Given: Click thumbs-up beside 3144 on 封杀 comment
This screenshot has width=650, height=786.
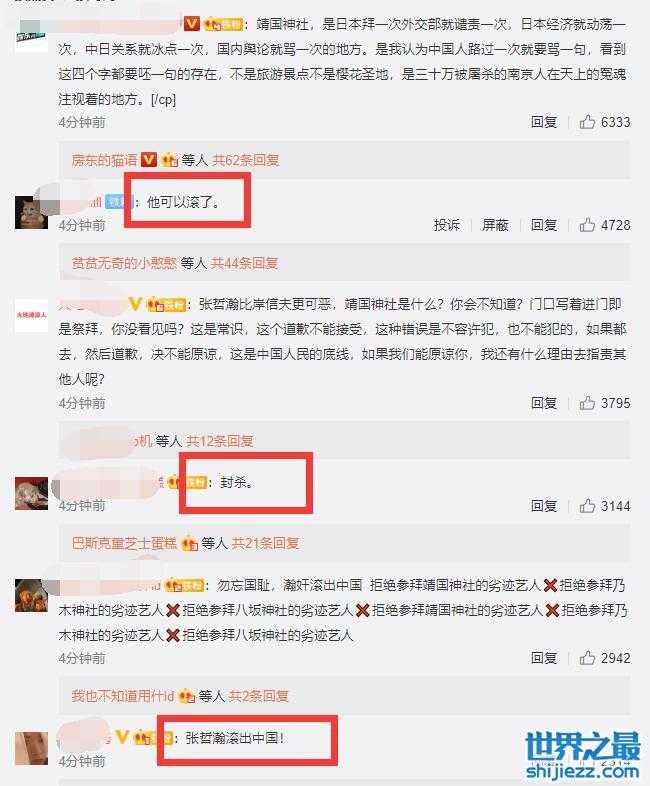Looking at the screenshot, I should [587, 506].
